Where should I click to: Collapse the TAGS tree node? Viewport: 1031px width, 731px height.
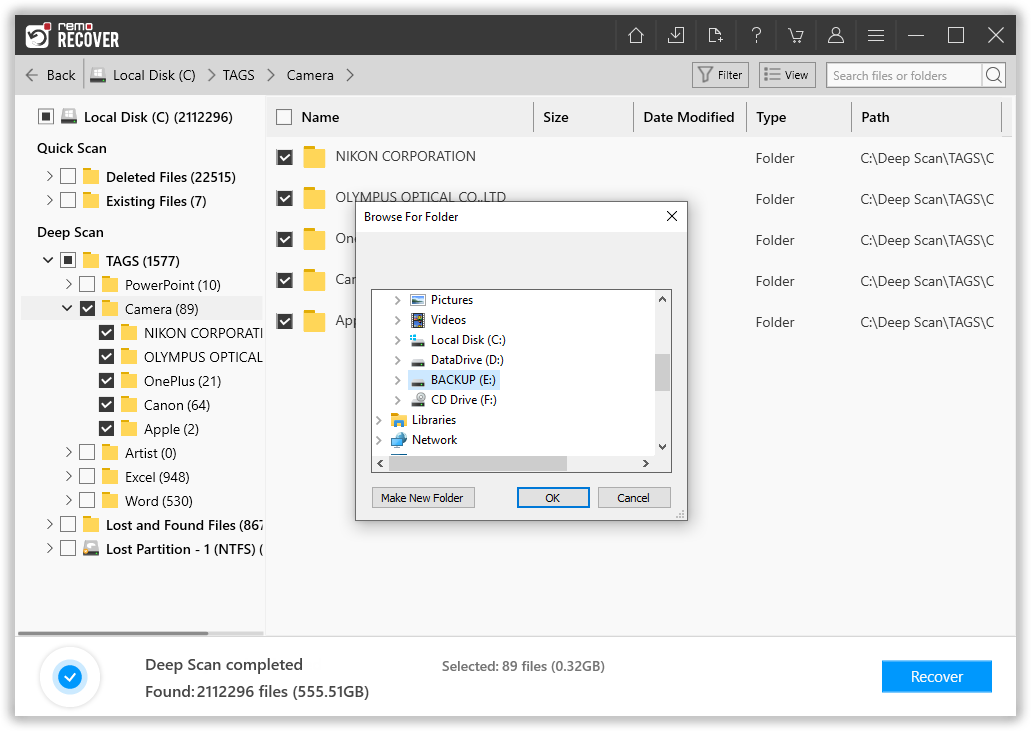48,260
